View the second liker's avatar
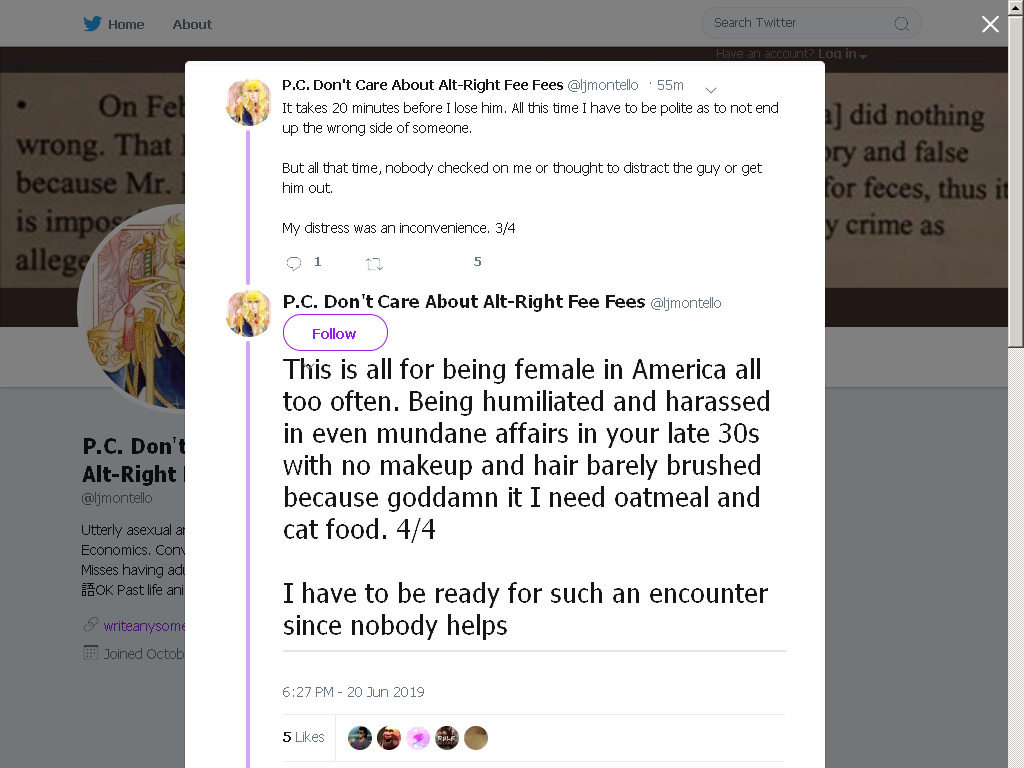The width and height of the screenshot is (1024, 768). click(x=389, y=738)
